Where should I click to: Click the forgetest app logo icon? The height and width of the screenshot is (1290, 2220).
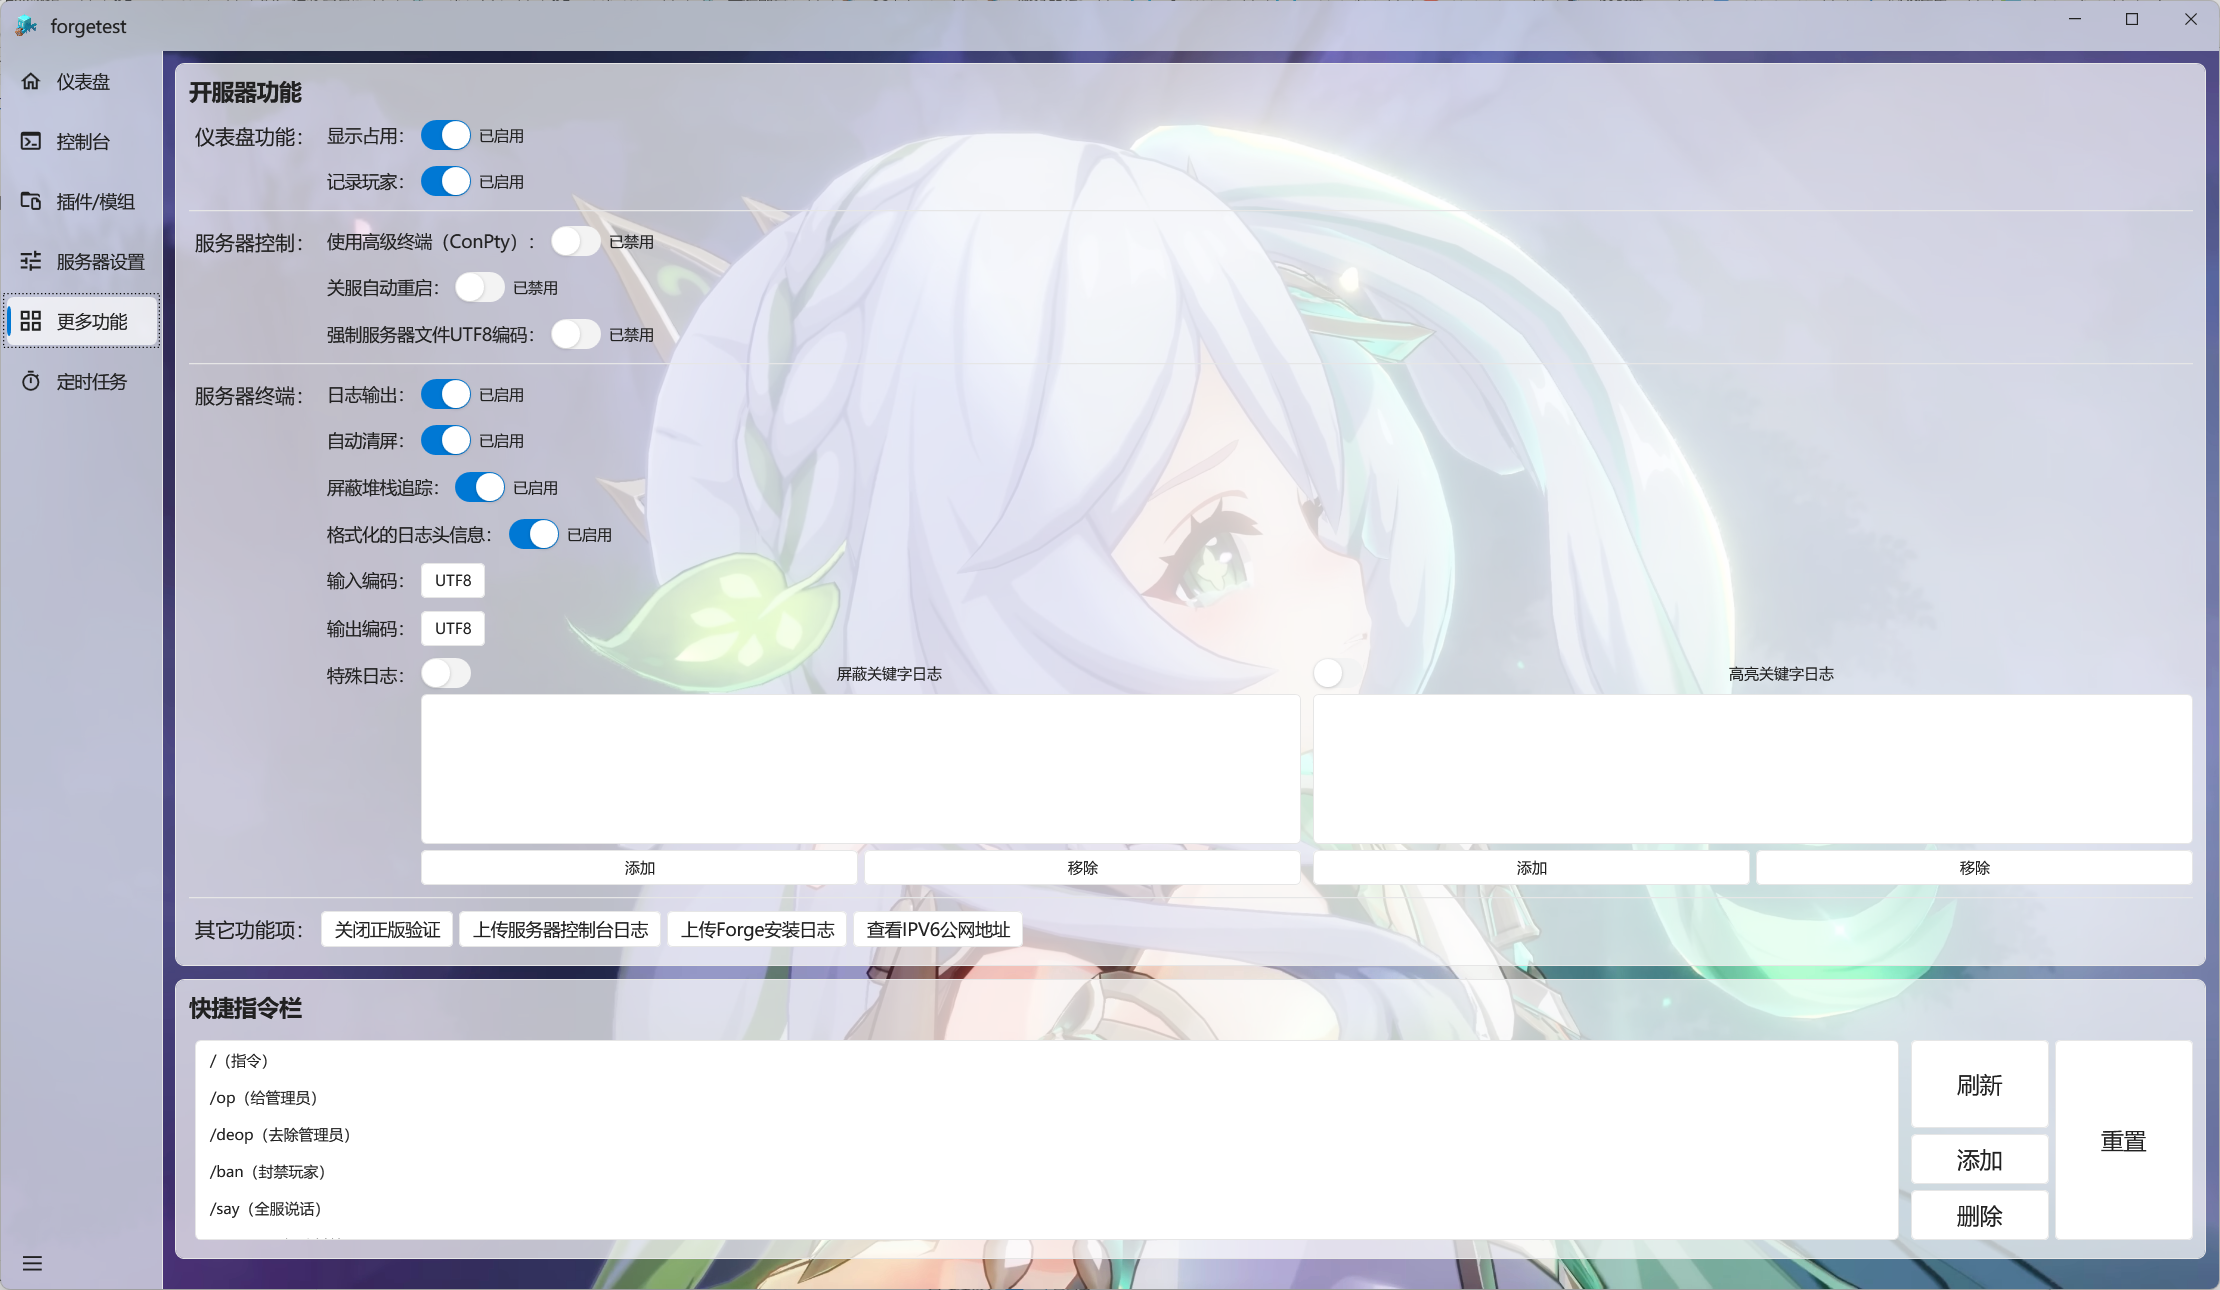(x=26, y=26)
